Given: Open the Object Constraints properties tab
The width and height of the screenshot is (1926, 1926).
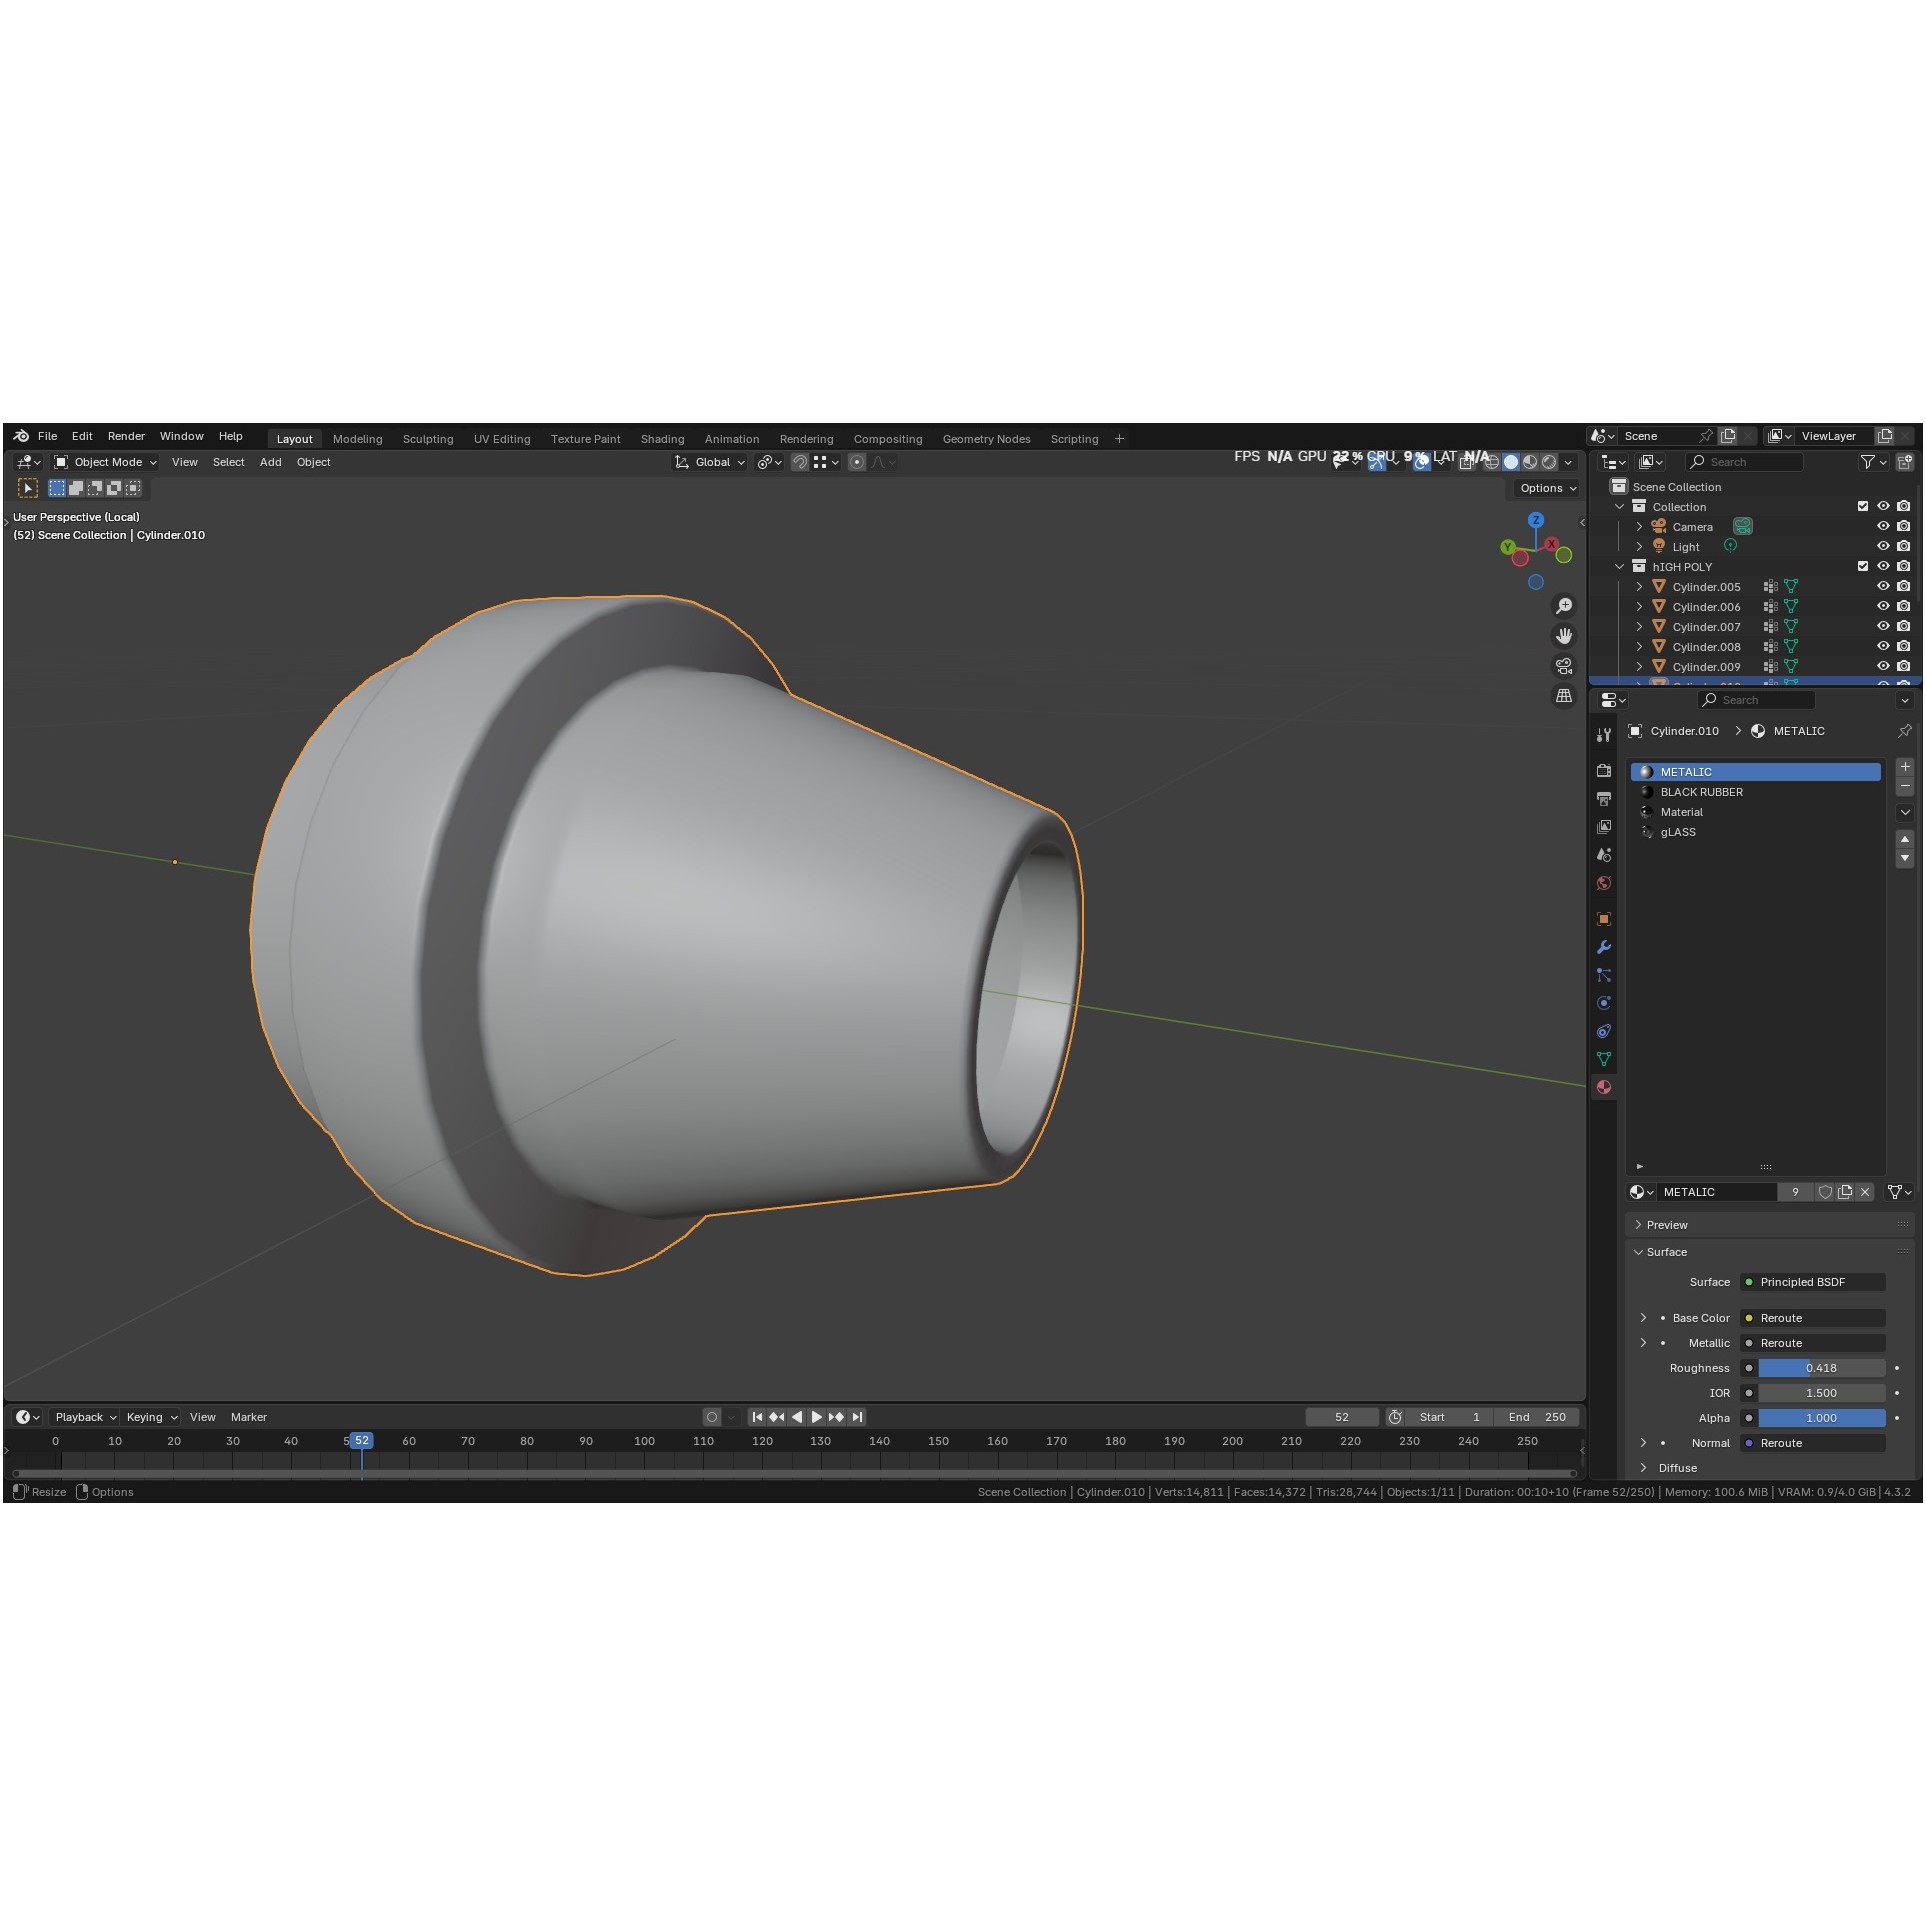Looking at the screenshot, I should click(1604, 1031).
